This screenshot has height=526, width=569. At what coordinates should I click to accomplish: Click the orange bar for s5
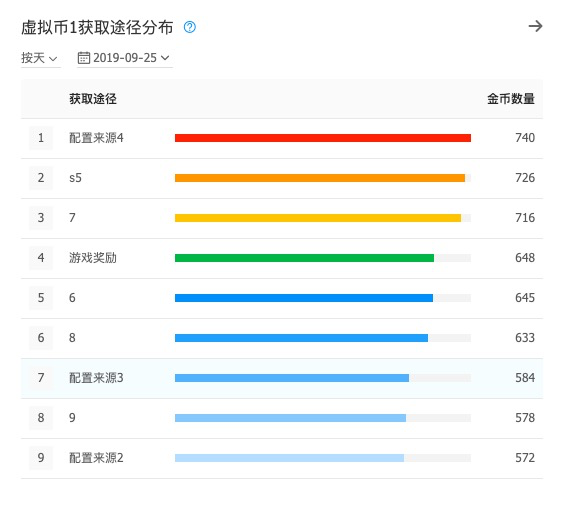tap(320, 178)
